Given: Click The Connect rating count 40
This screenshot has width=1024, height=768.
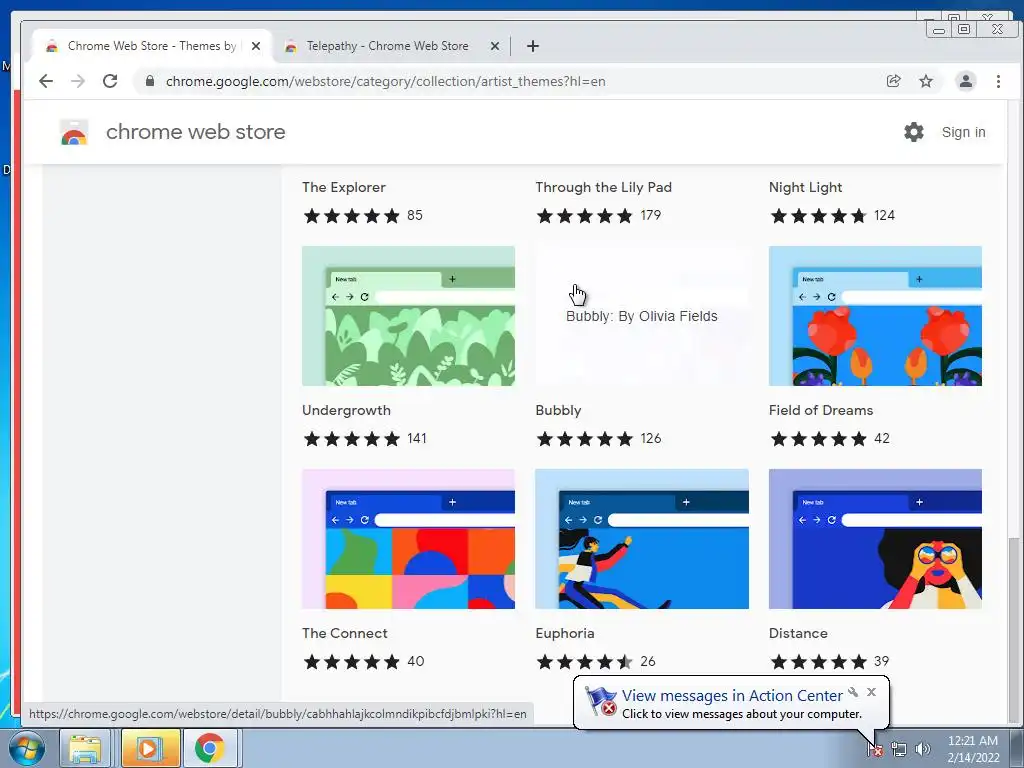Looking at the screenshot, I should tap(415, 661).
